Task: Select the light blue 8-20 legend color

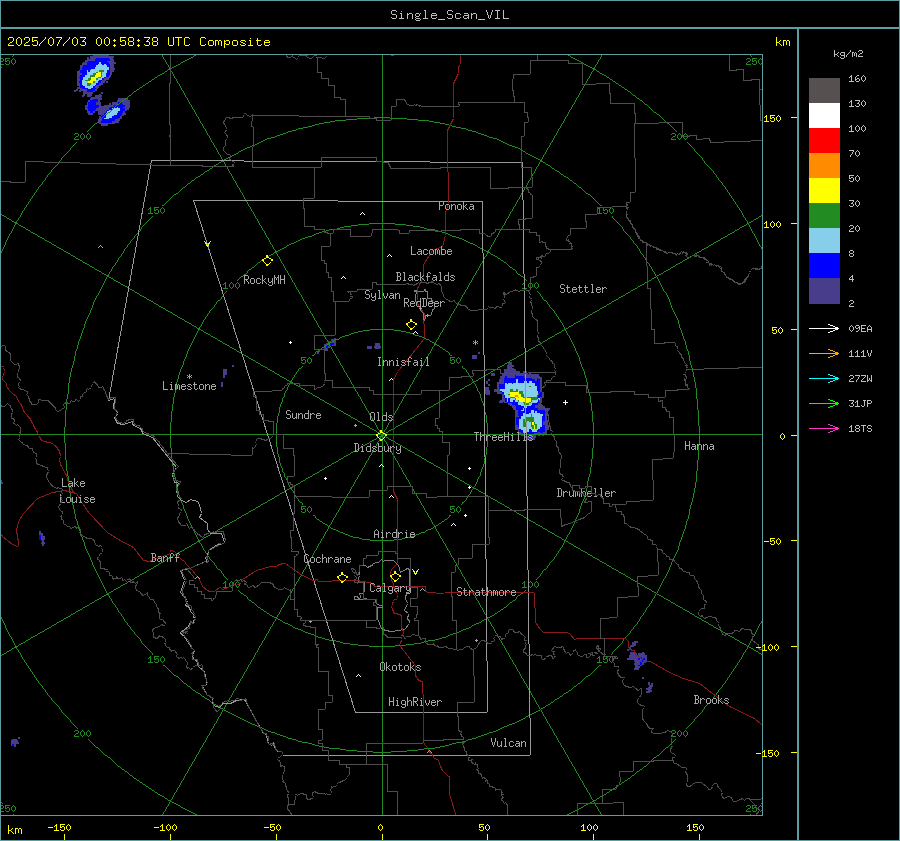Action: 824,241
